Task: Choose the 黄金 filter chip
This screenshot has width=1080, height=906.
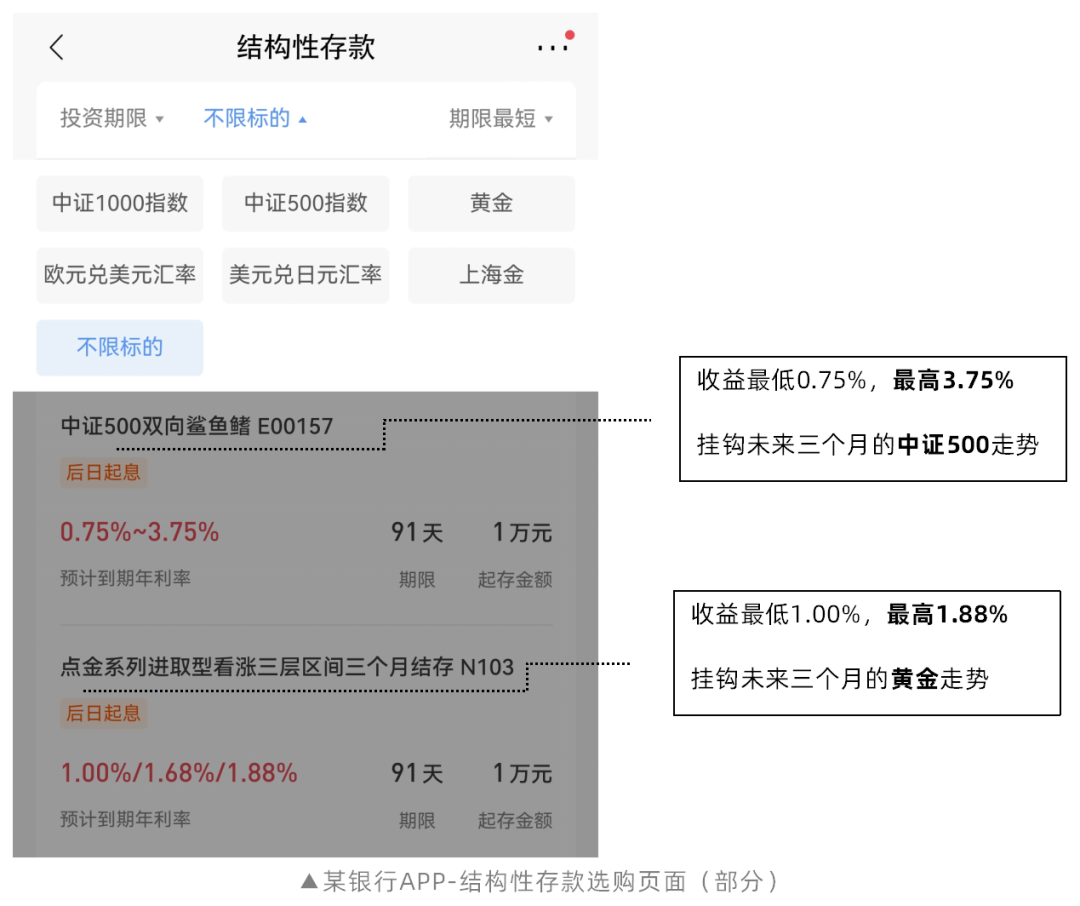Action: (x=492, y=203)
